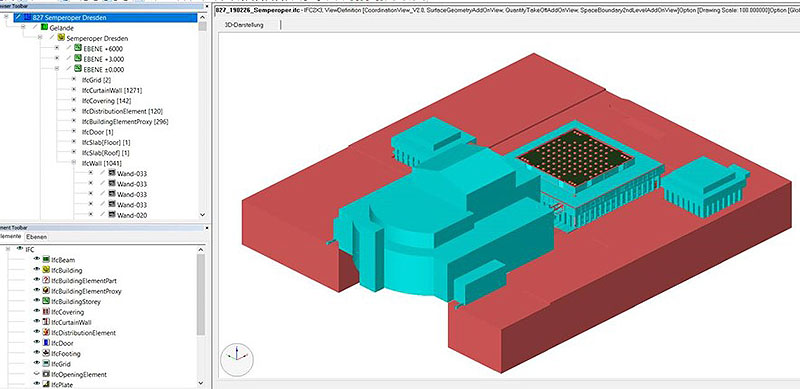Click the pencil icon next to Gelände
The width and height of the screenshot is (800, 389).
(35, 27)
